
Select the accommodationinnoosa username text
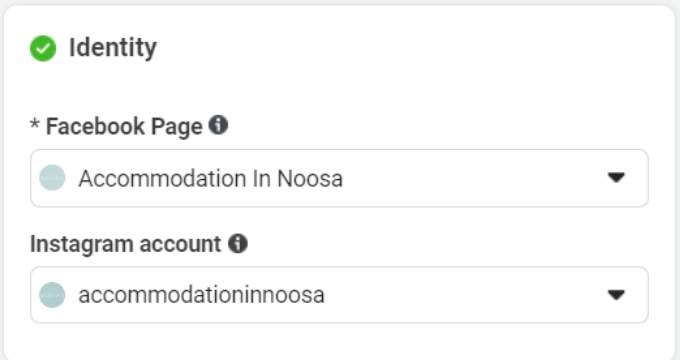pyautogui.click(x=201, y=295)
